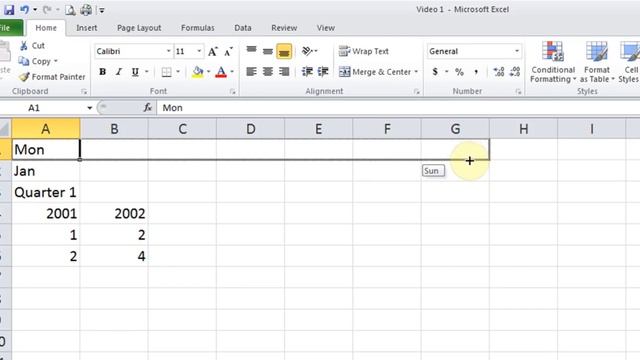Open Number dialog launcher
The height and width of the screenshot is (360, 640).
point(518,91)
